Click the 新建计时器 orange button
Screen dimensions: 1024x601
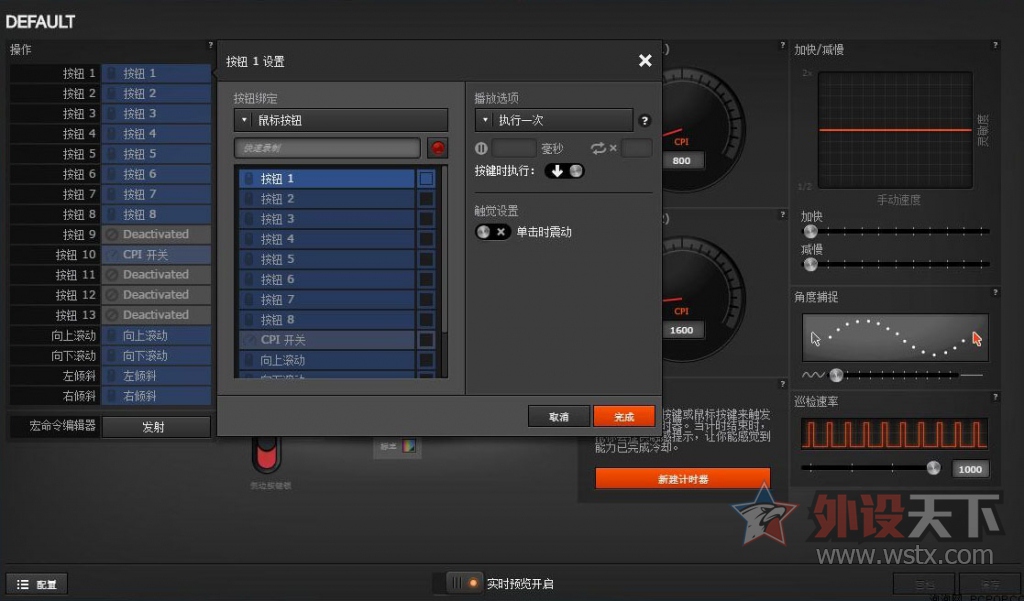[683, 478]
